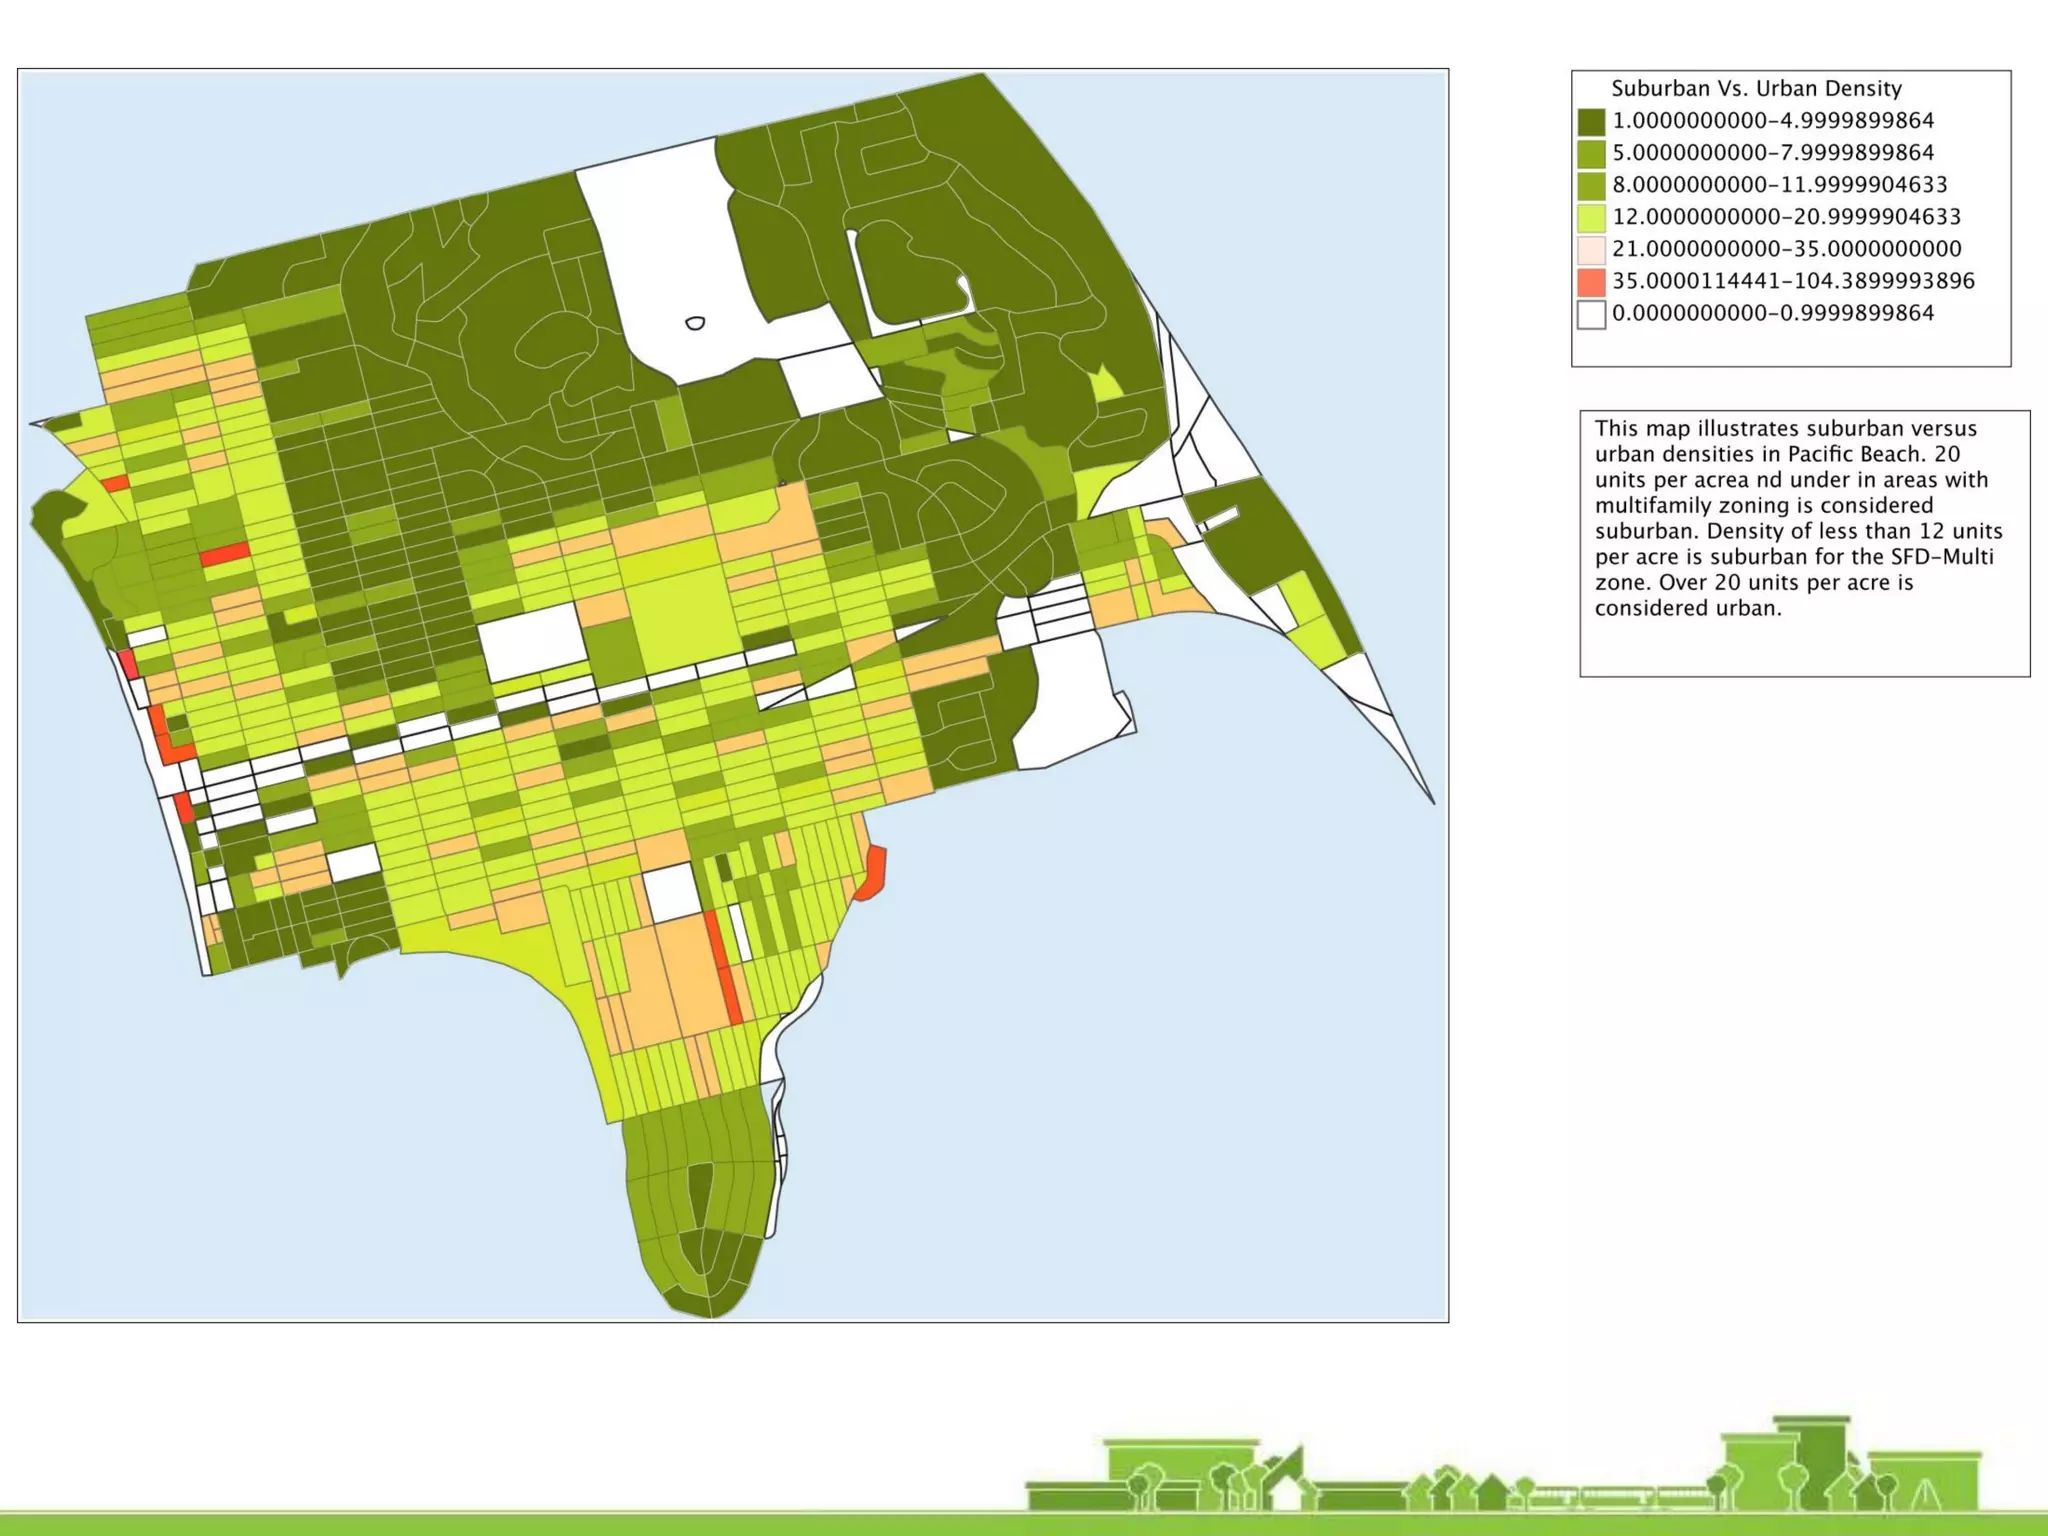The image size is (2048, 1536).
Task: Click the 'Suburban Vs. Urban Density' legend title
Action: (x=1756, y=88)
